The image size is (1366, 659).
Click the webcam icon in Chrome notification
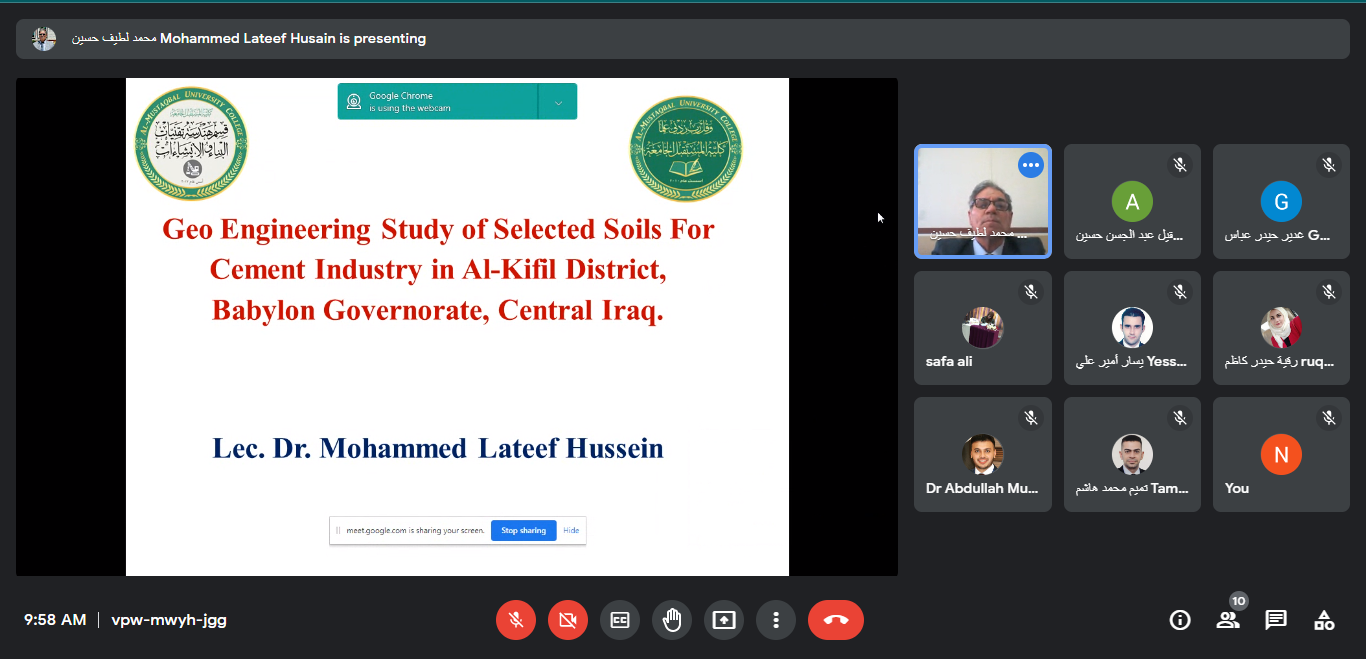[x=354, y=102]
